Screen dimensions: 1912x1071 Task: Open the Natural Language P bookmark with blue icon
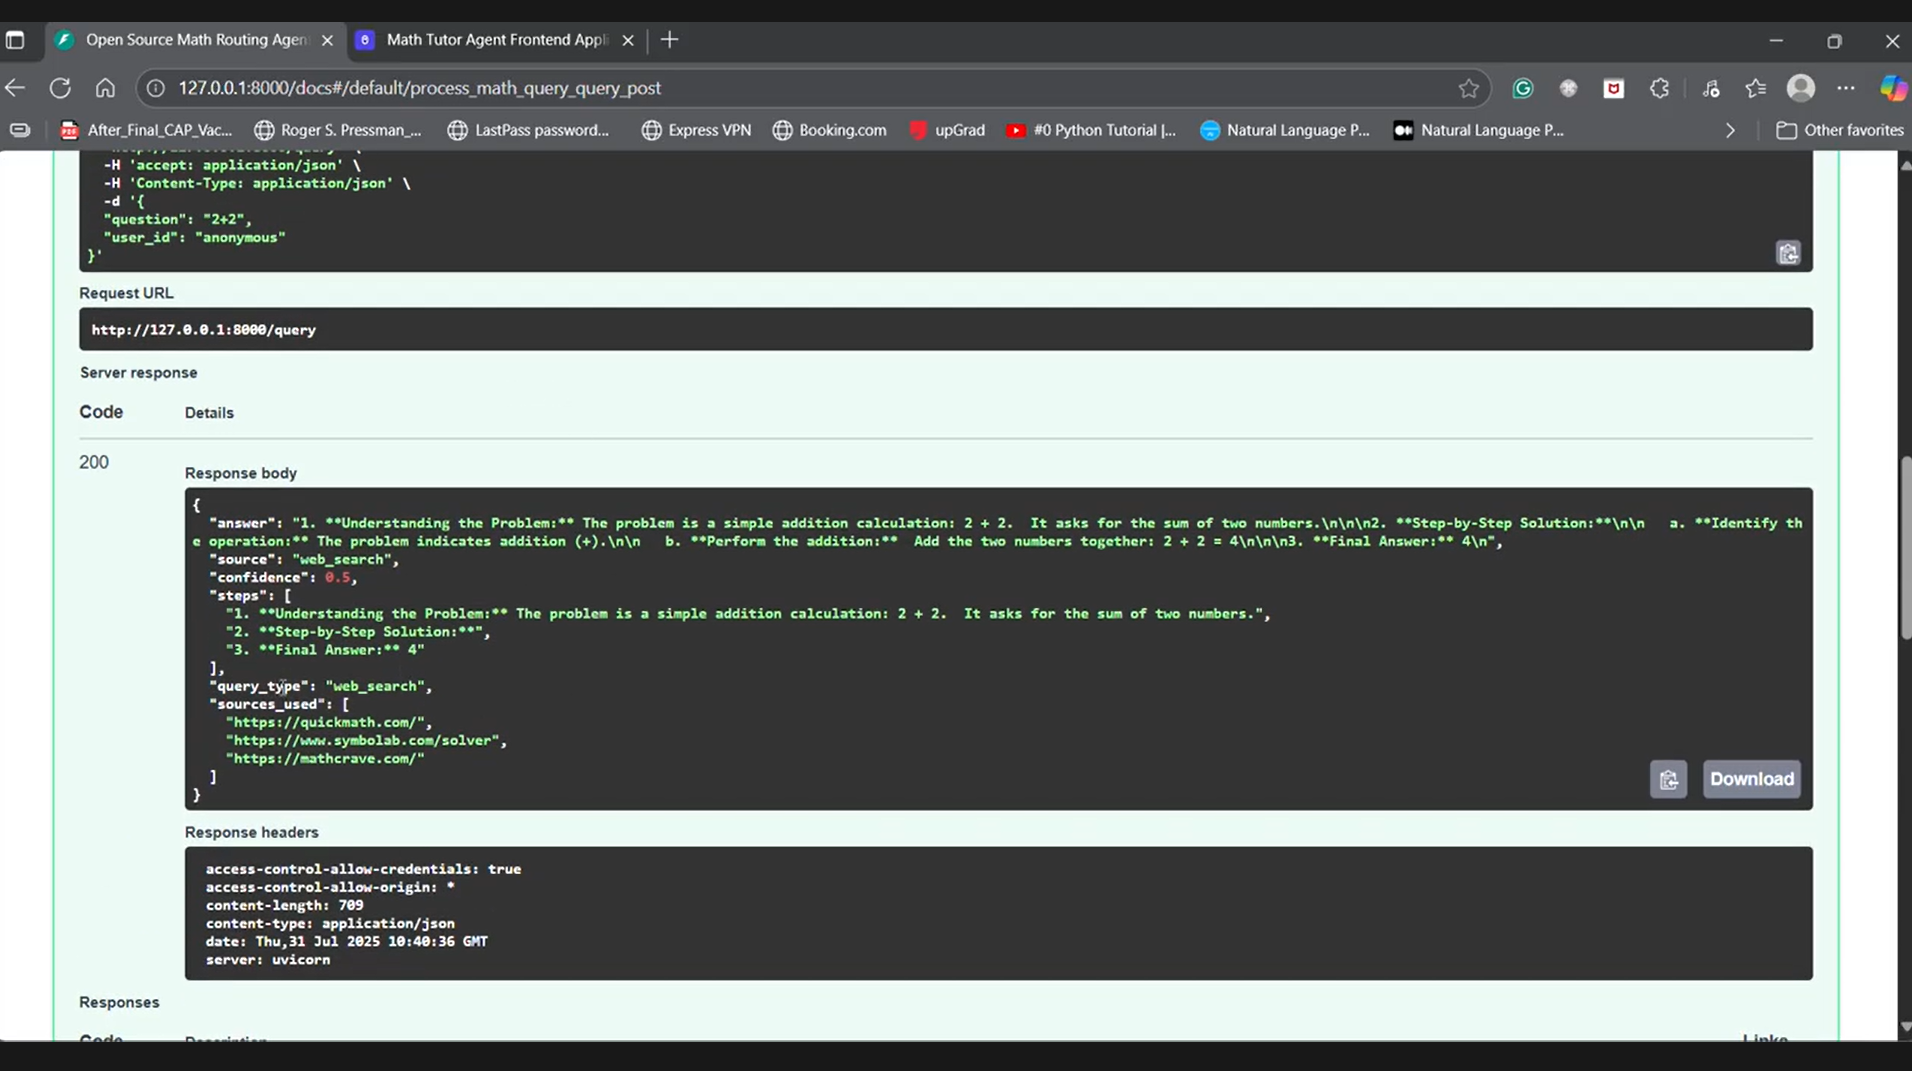(x=1285, y=130)
